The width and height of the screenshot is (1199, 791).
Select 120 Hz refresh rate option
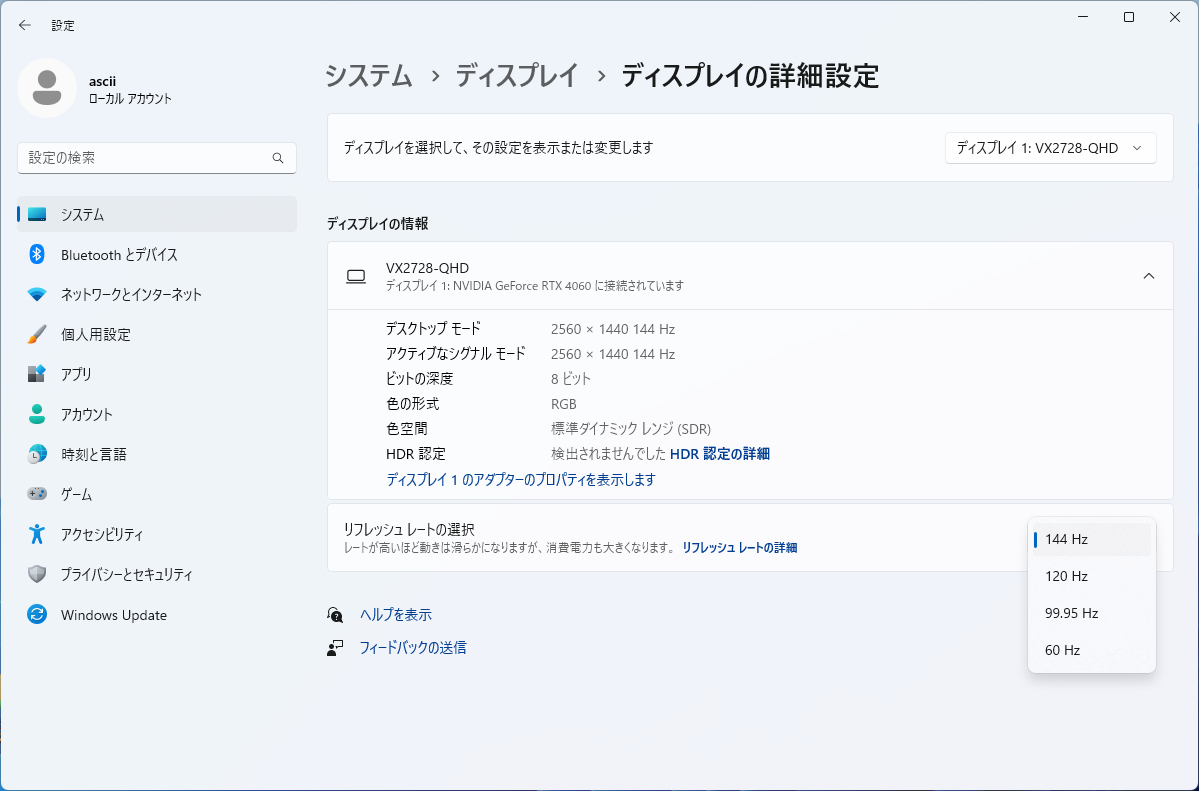[x=1066, y=576]
